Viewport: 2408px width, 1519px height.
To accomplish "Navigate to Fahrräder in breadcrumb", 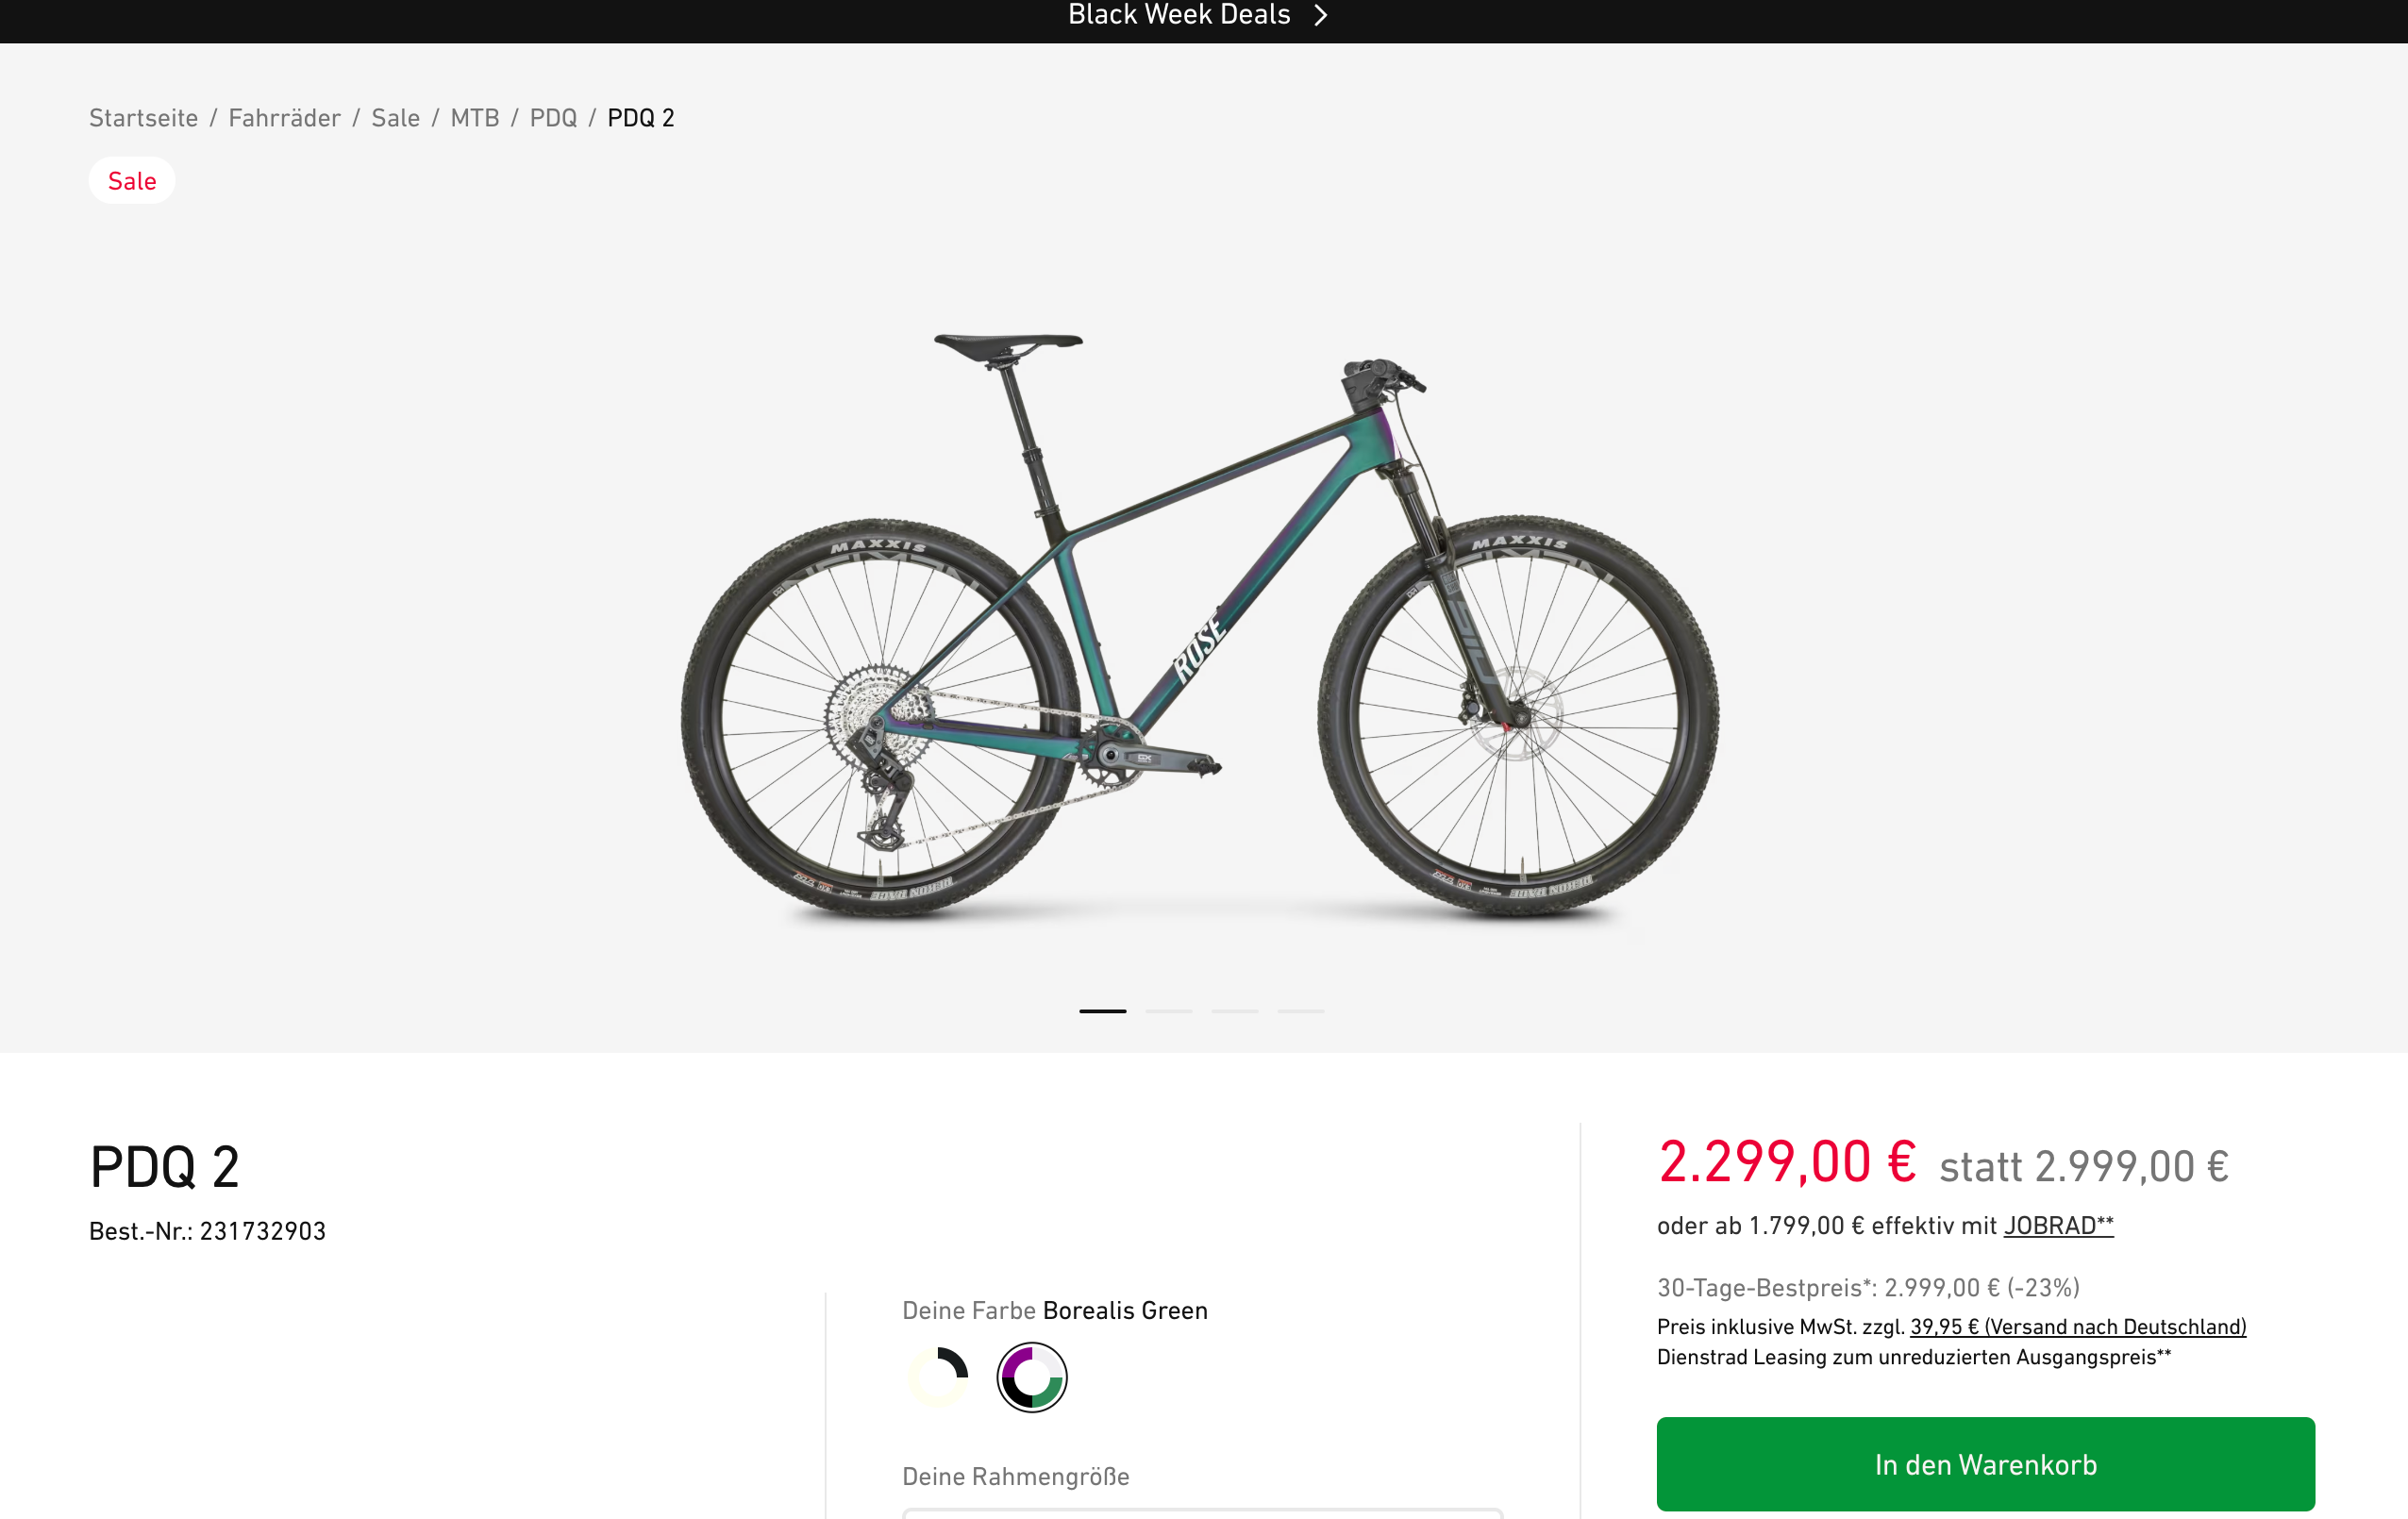I will tap(284, 118).
